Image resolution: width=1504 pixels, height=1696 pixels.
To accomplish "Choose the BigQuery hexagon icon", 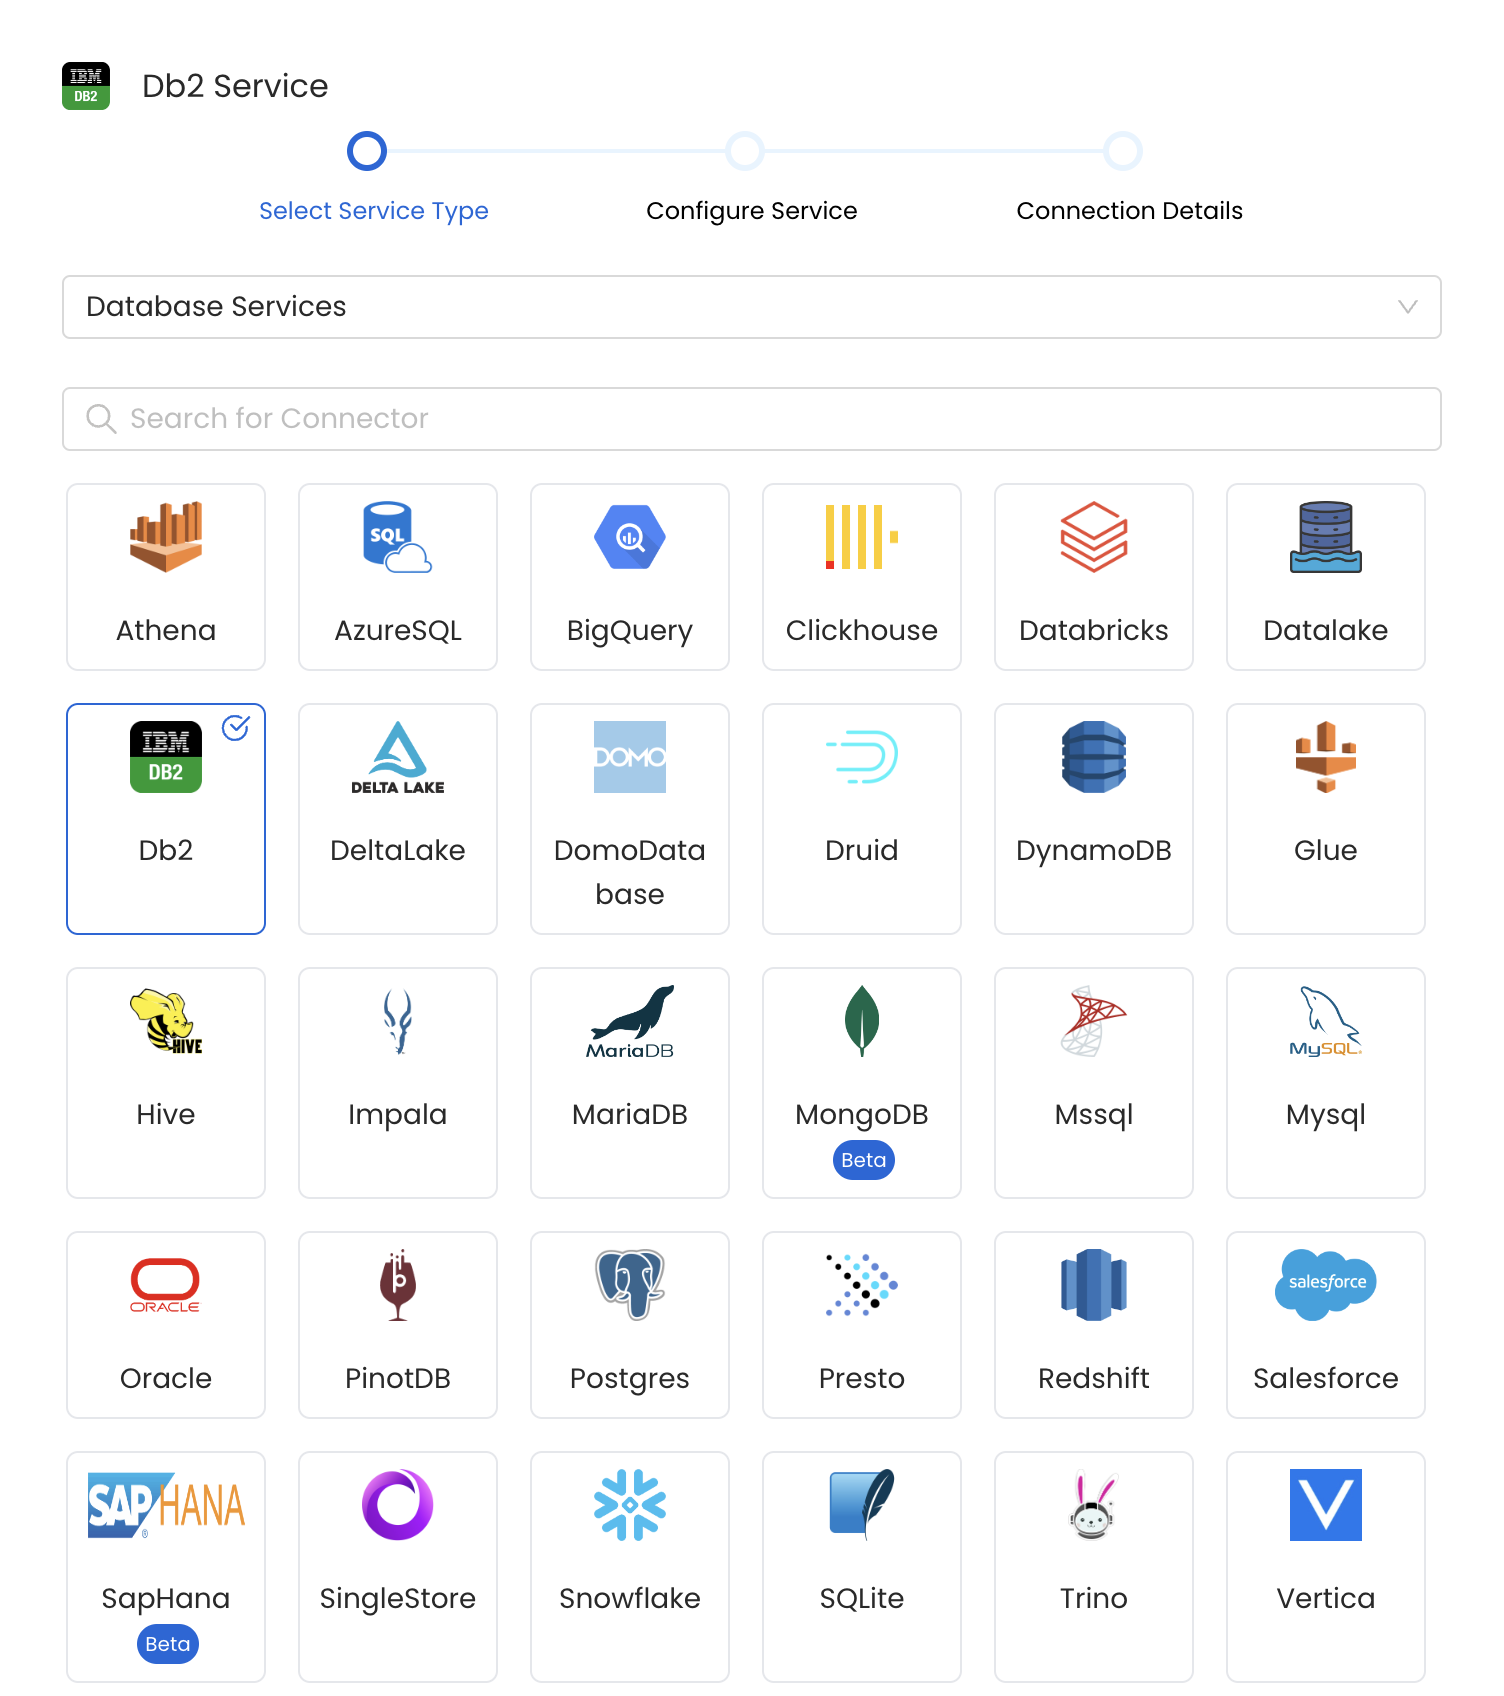I will click(630, 537).
